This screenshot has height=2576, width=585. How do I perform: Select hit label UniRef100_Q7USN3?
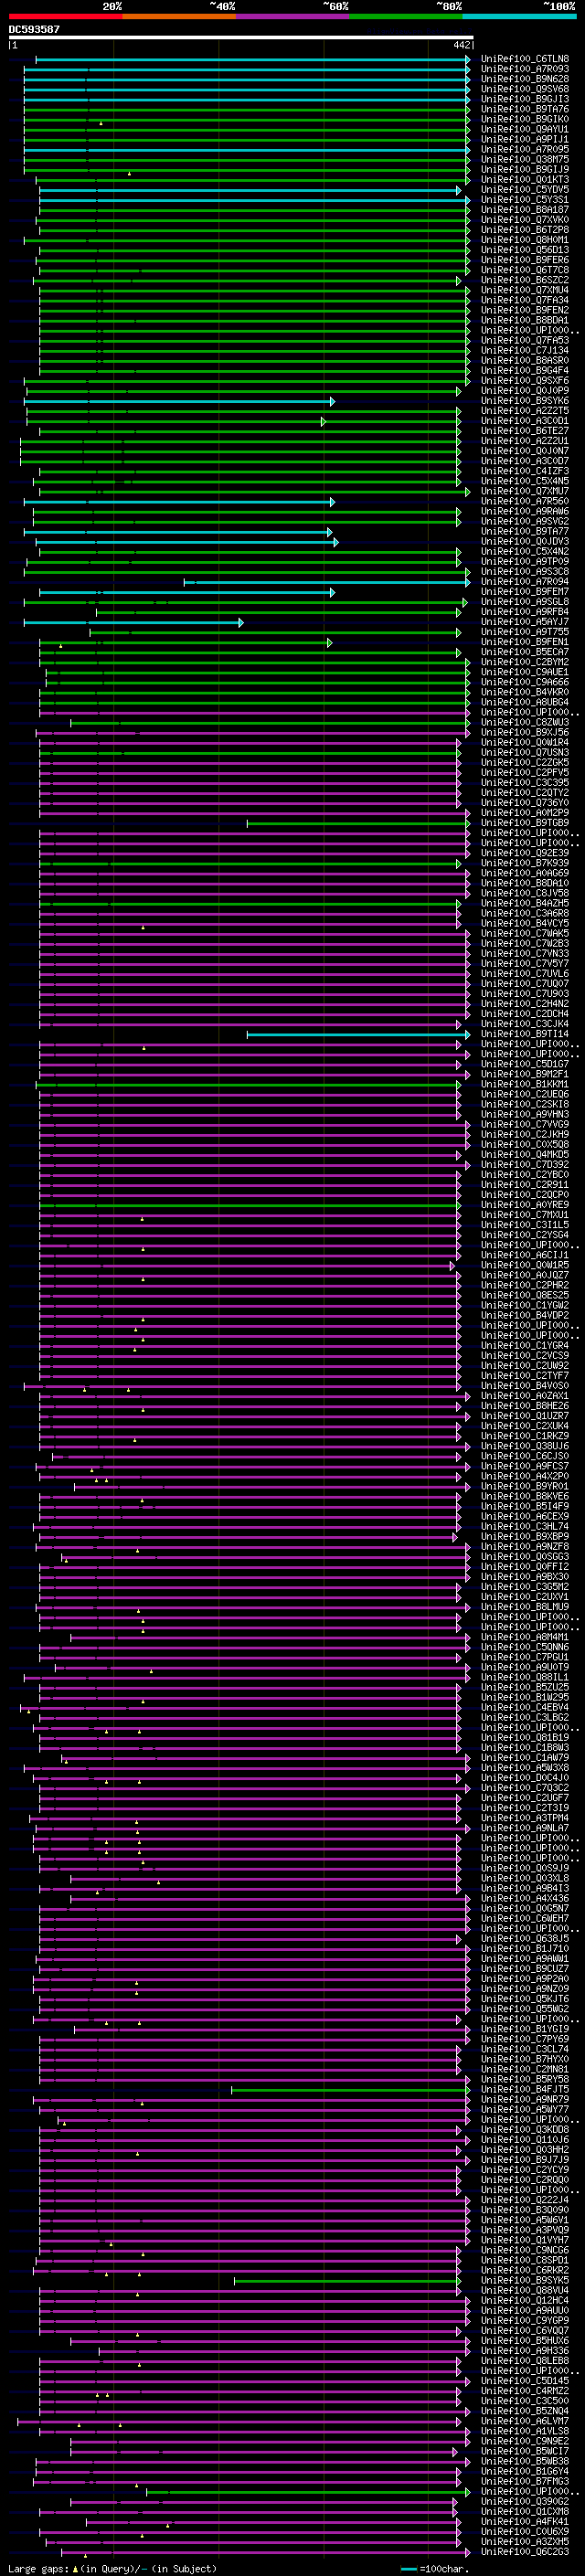click(x=525, y=753)
